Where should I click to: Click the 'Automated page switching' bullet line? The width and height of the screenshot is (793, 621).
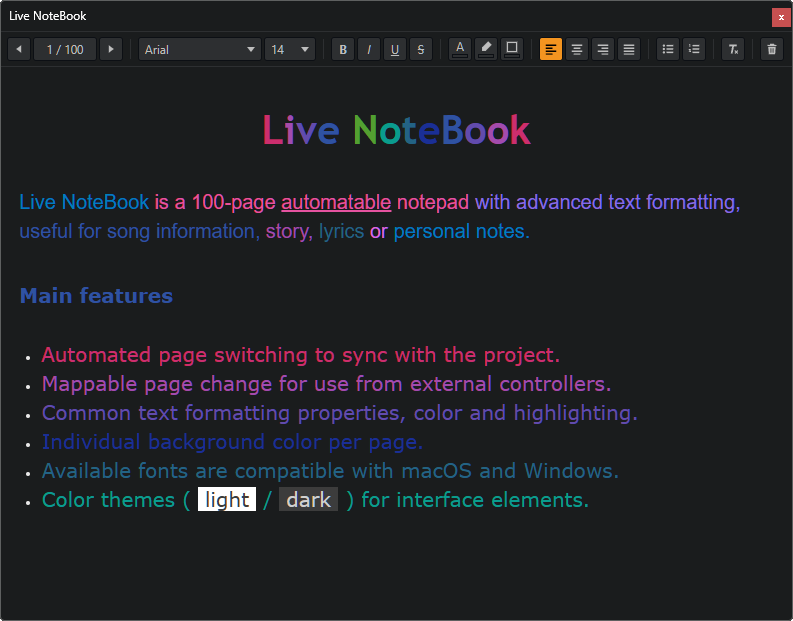coord(301,355)
